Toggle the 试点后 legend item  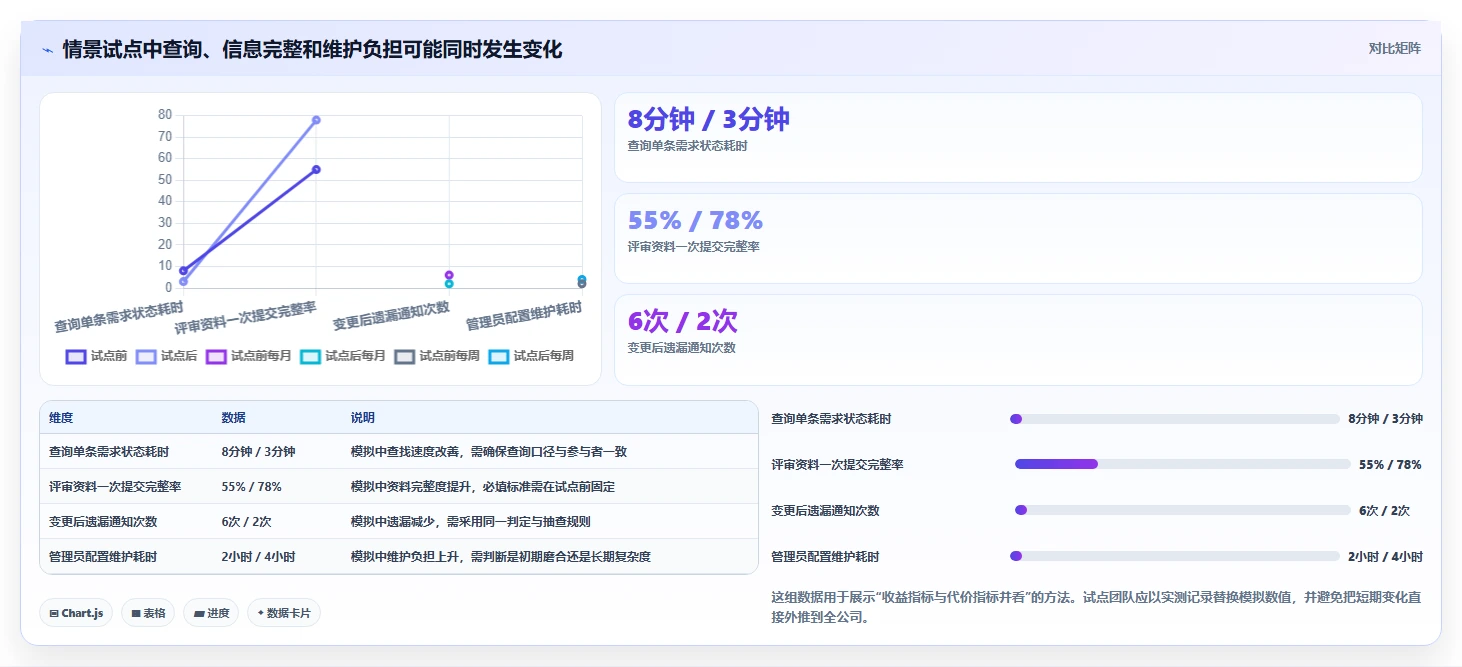pos(167,356)
